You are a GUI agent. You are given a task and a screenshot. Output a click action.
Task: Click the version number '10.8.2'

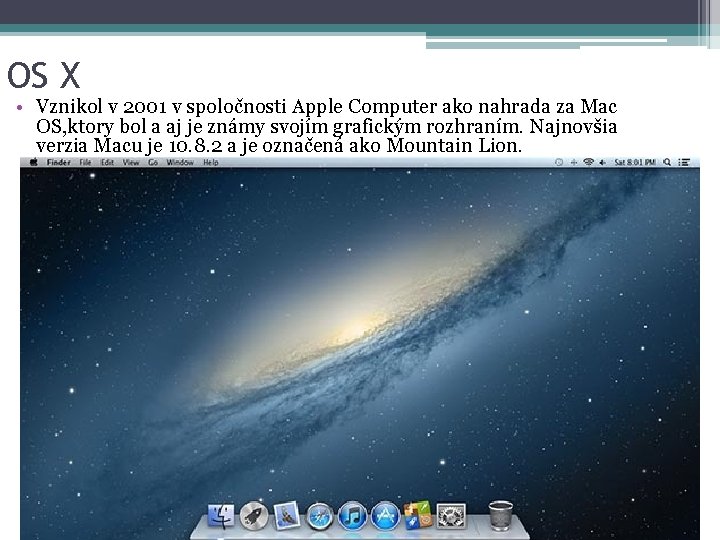[x=196, y=146]
